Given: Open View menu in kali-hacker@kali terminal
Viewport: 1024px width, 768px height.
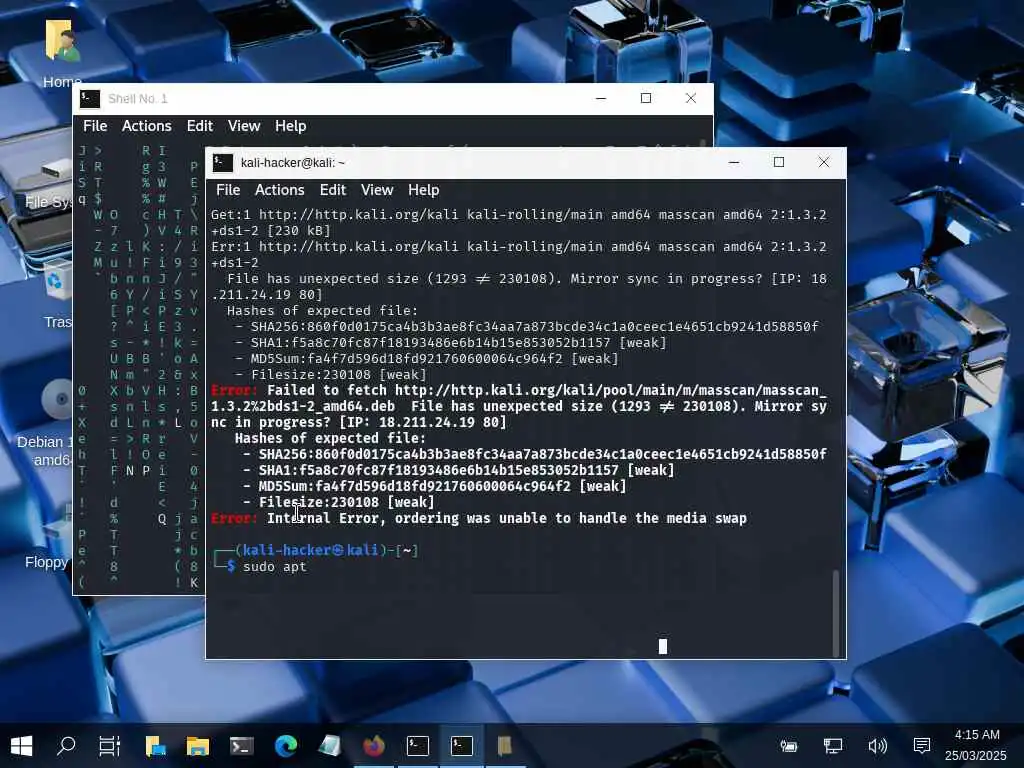Looking at the screenshot, I should tap(377, 190).
